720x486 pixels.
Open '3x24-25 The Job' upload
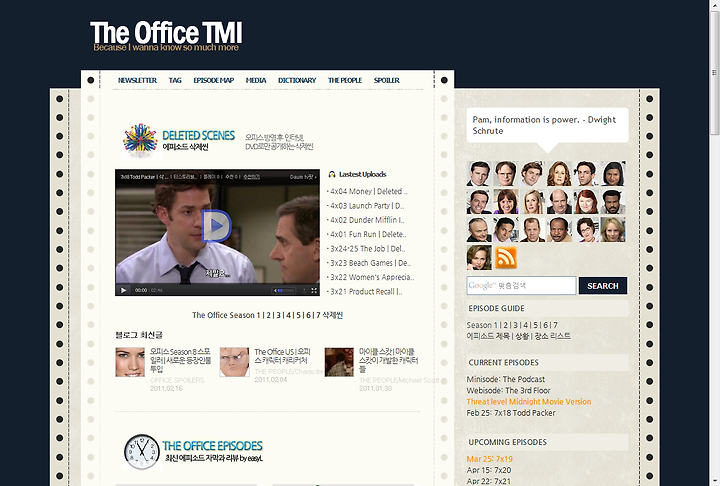coord(368,249)
